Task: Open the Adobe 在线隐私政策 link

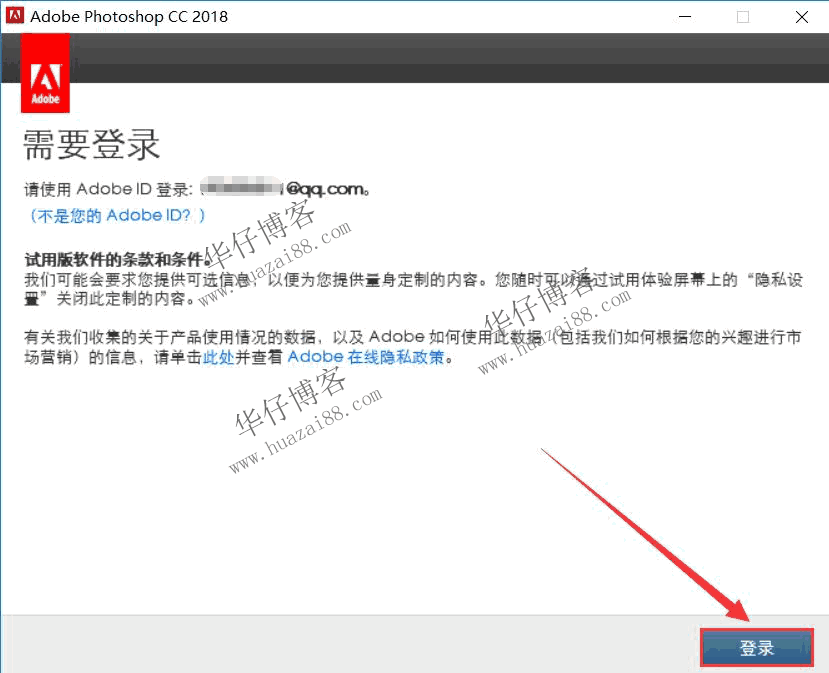Action: click(x=366, y=357)
